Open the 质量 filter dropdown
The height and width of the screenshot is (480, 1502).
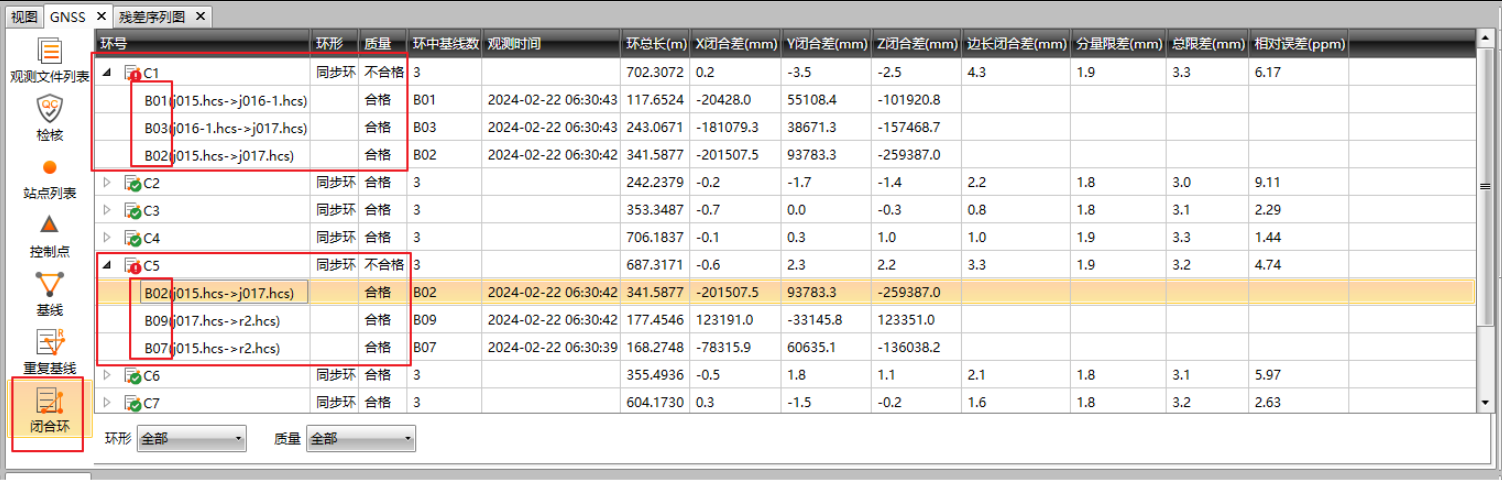point(361,438)
